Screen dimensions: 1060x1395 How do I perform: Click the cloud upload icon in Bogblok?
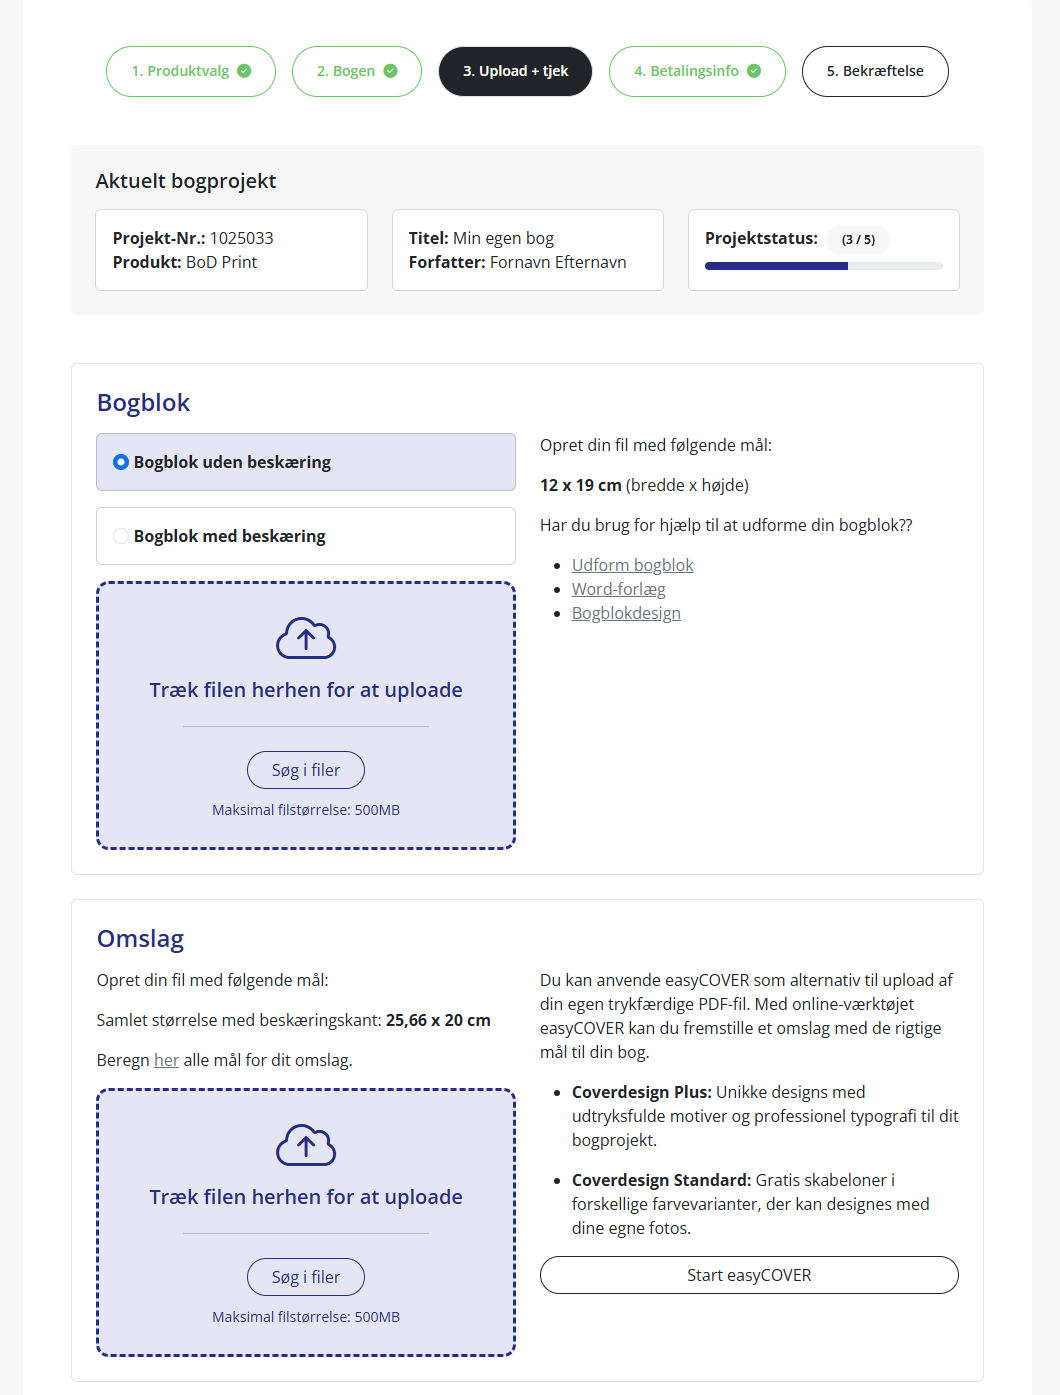[306, 638]
